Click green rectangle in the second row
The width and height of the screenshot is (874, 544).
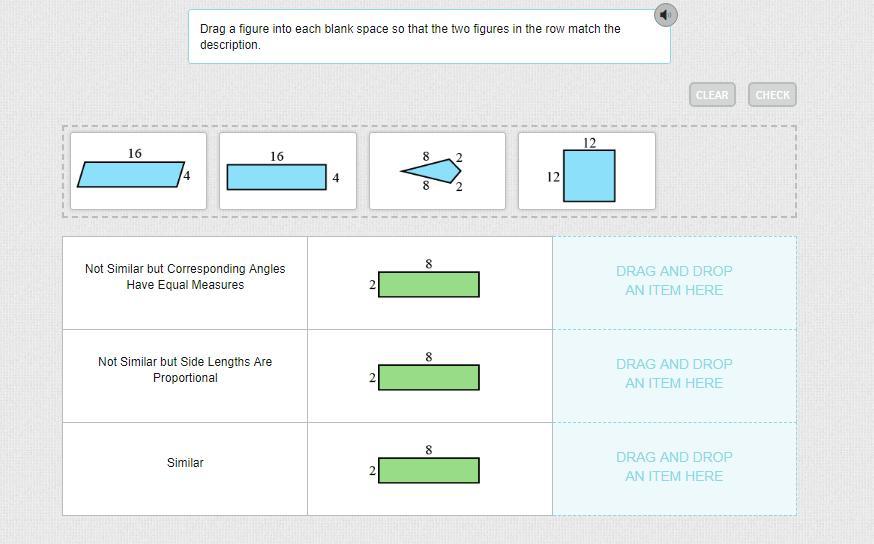pos(428,378)
